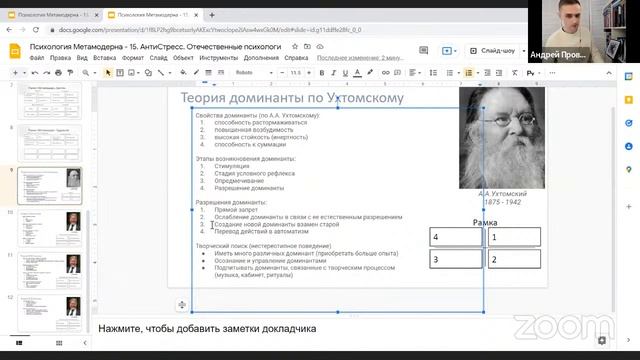
Task: Toggle italic formatting
Action: click(333, 73)
